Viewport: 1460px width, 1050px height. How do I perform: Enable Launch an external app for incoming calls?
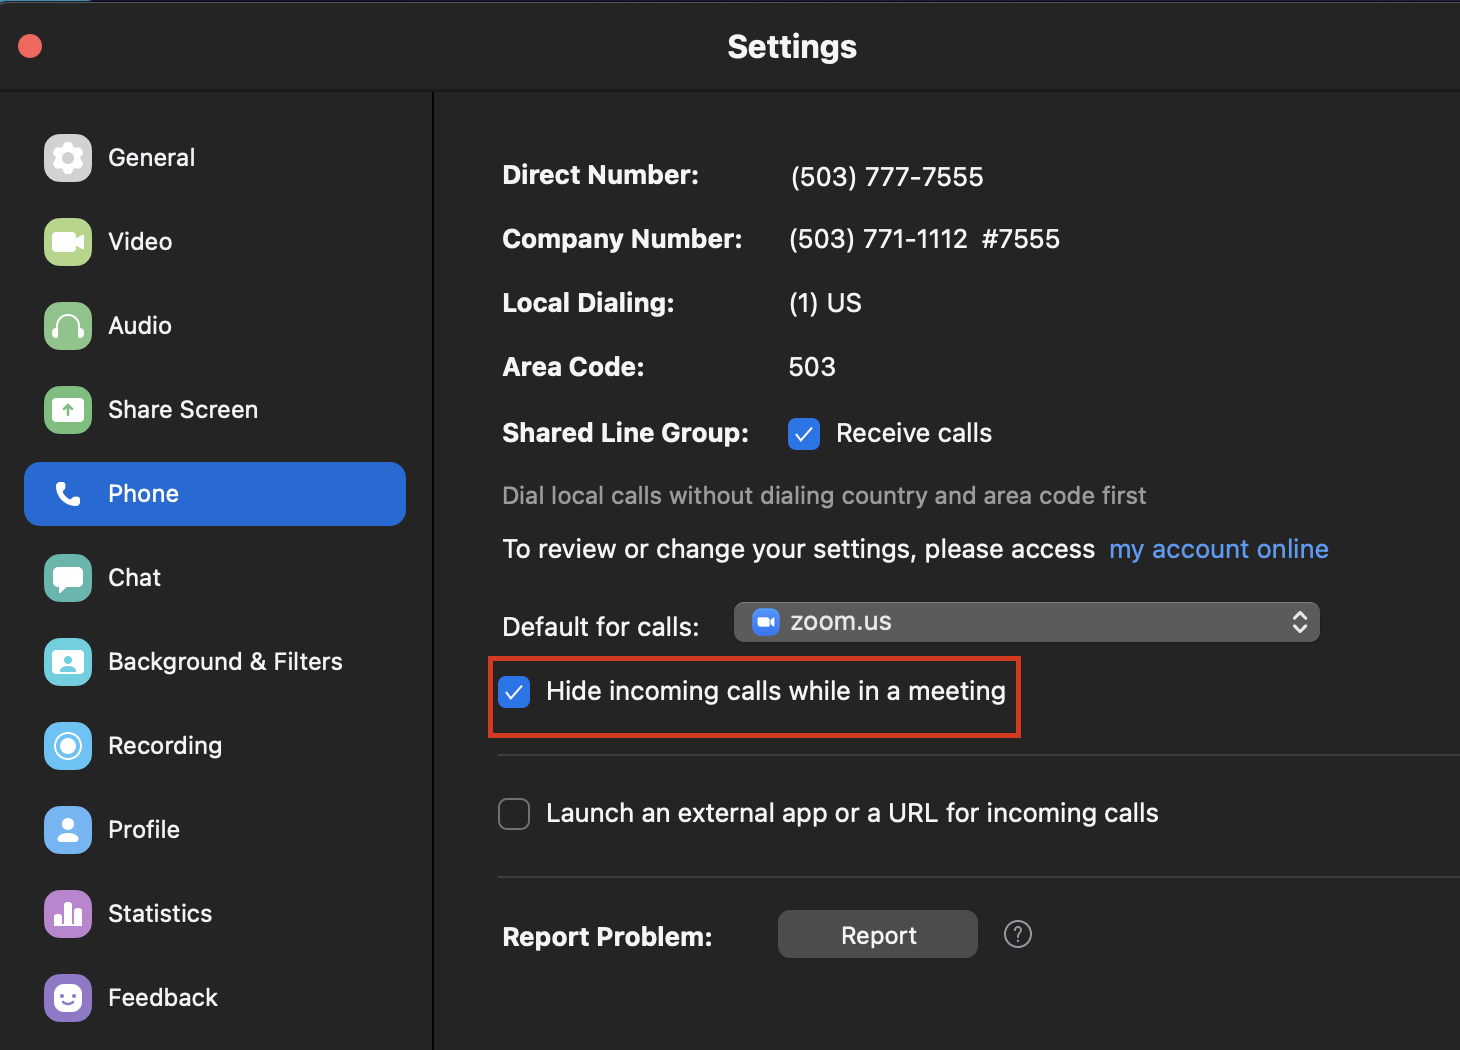click(x=514, y=814)
